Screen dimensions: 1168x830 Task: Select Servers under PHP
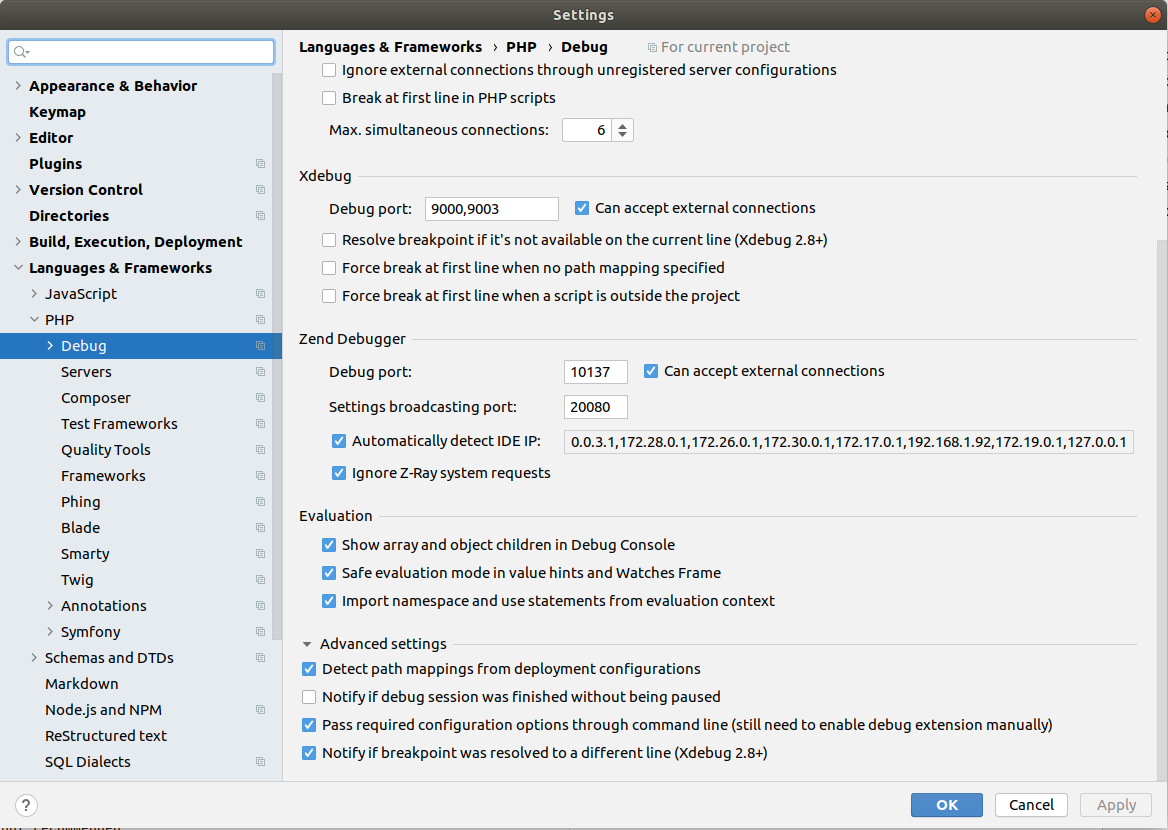[86, 372]
